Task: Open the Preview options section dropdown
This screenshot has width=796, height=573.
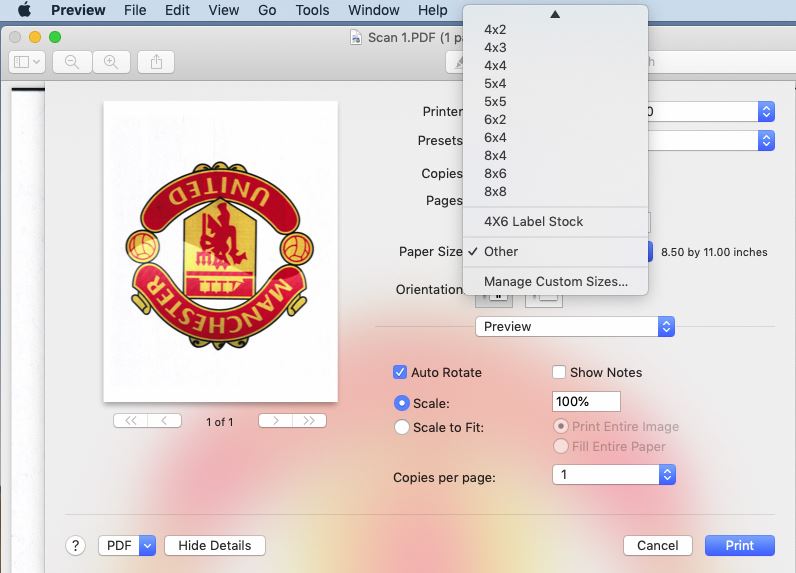Action: coord(575,326)
